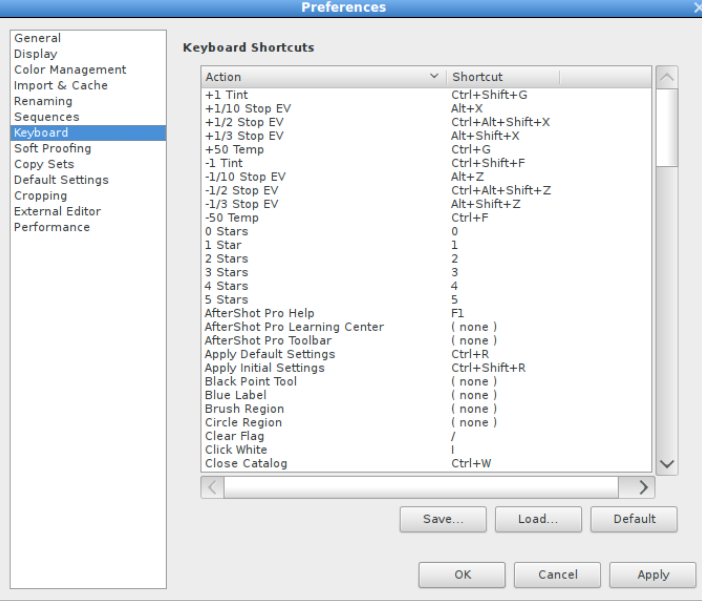This screenshot has width=702, height=601.
Task: Select the '+1/10 Stop EV' action row
Action: 427,108
